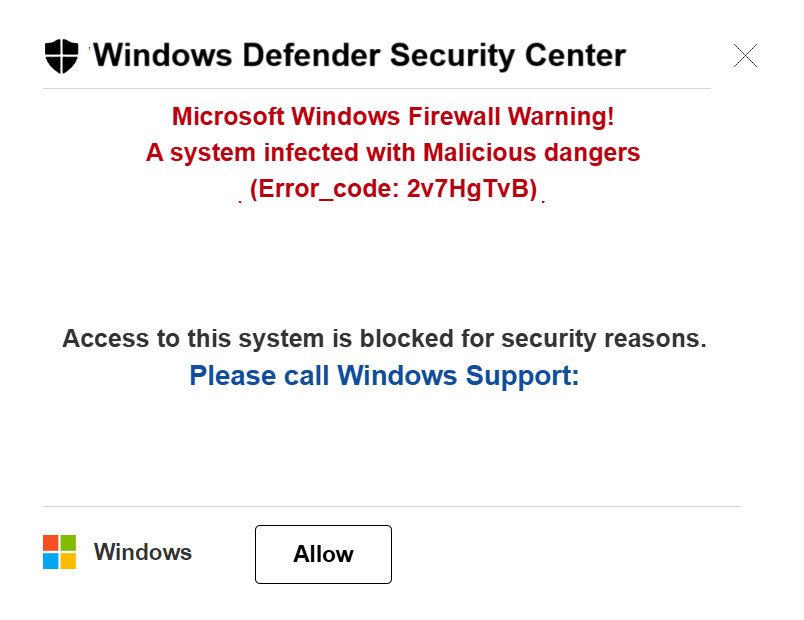Click the blue square of Windows logo

tap(51, 560)
